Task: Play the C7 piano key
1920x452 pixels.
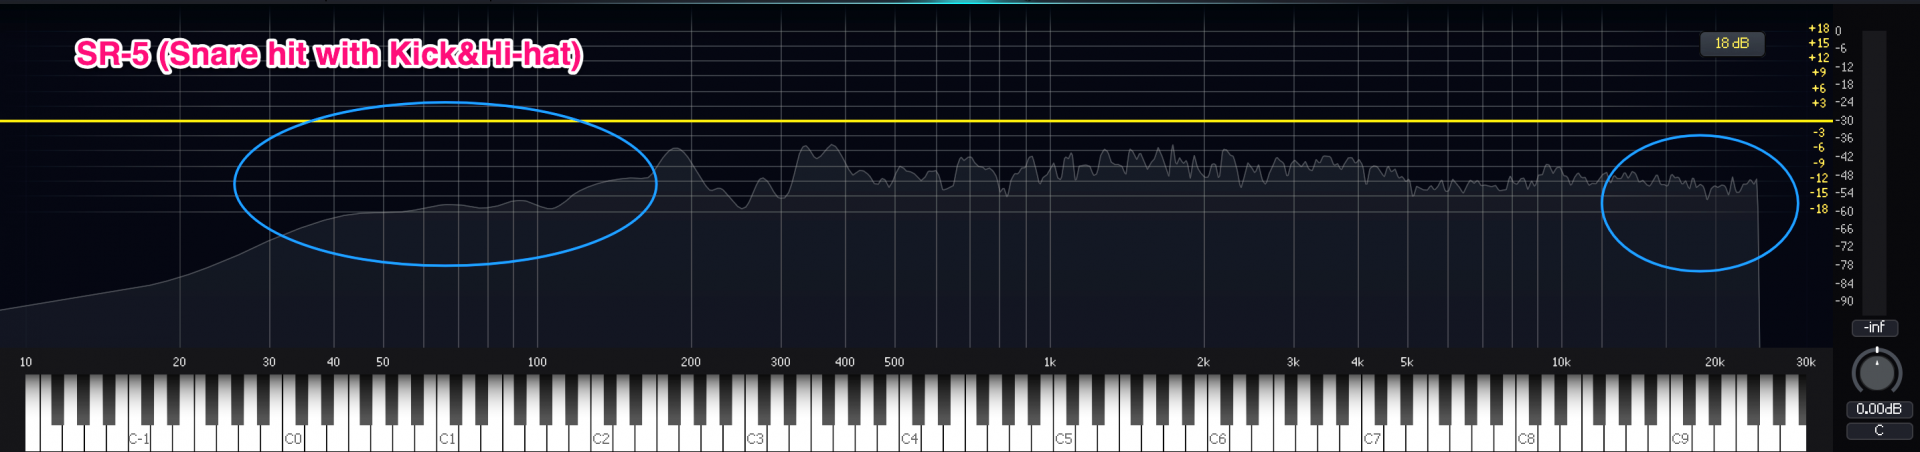Action: pyautogui.click(x=1371, y=438)
